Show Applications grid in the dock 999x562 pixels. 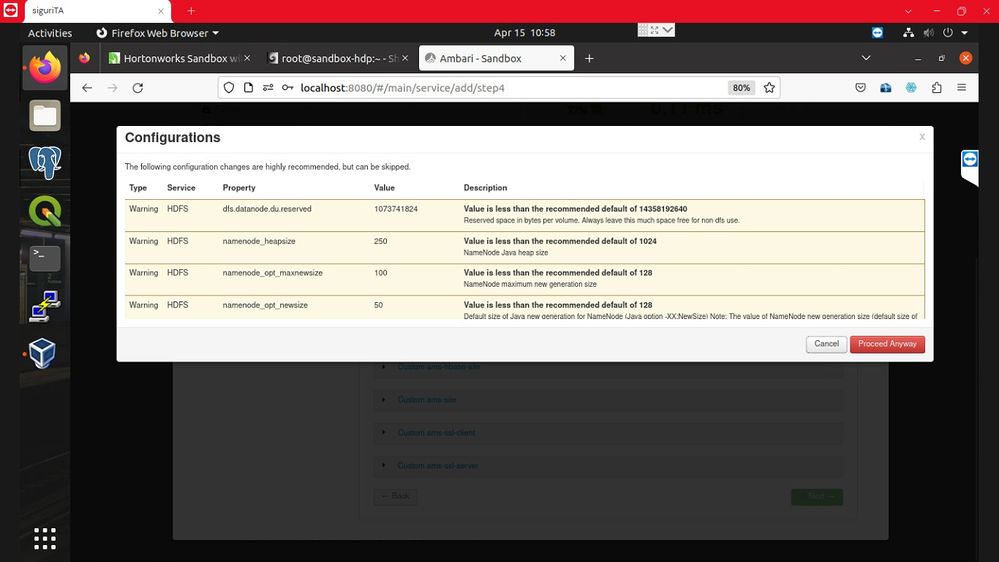click(45, 538)
